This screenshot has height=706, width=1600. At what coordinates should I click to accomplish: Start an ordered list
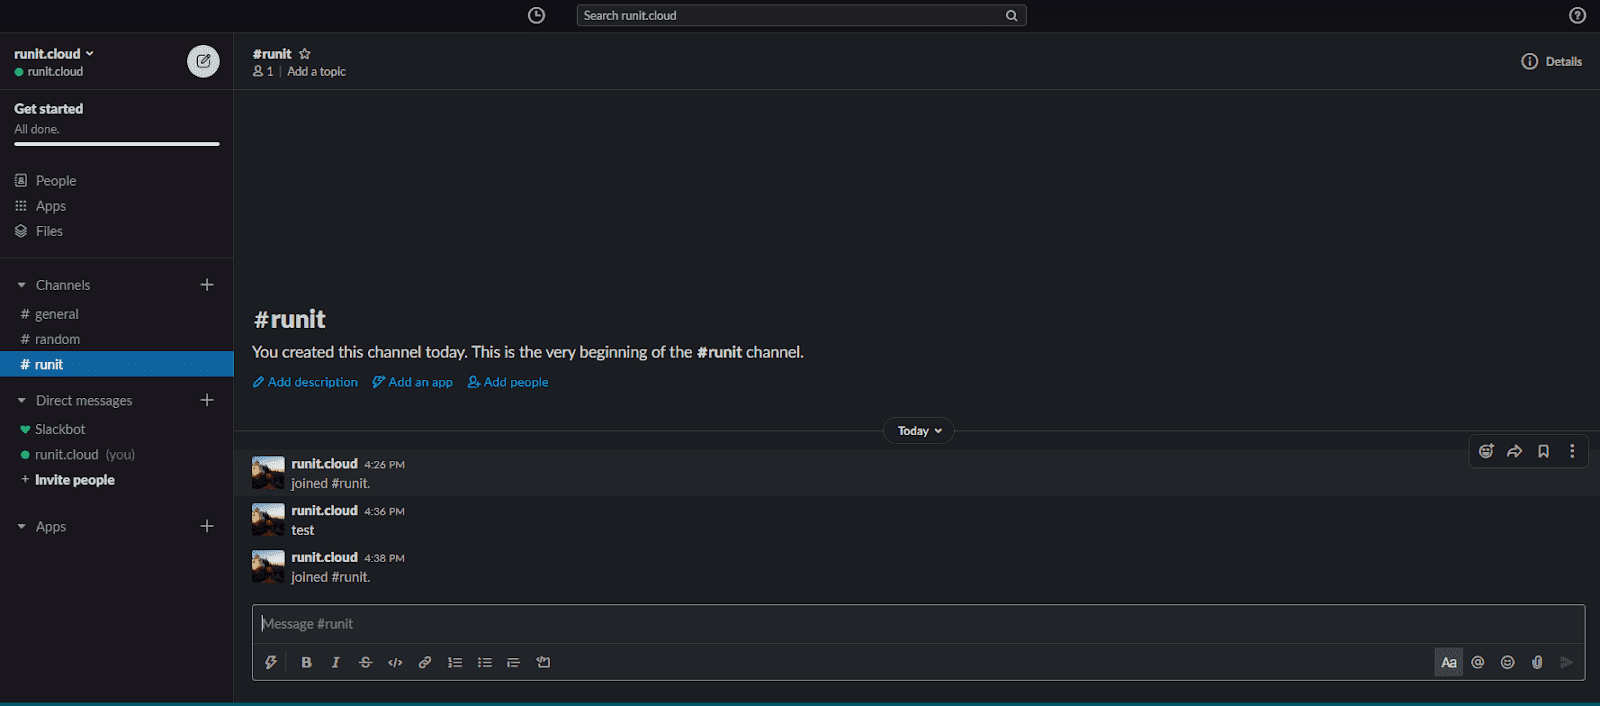455,662
